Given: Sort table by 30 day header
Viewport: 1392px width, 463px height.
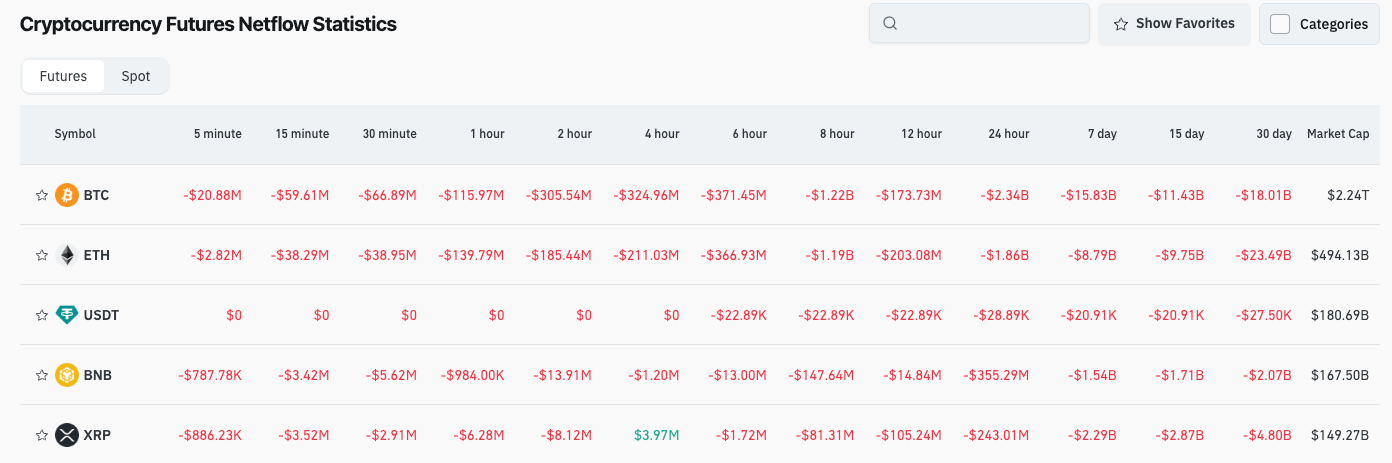Looking at the screenshot, I should point(1272,134).
